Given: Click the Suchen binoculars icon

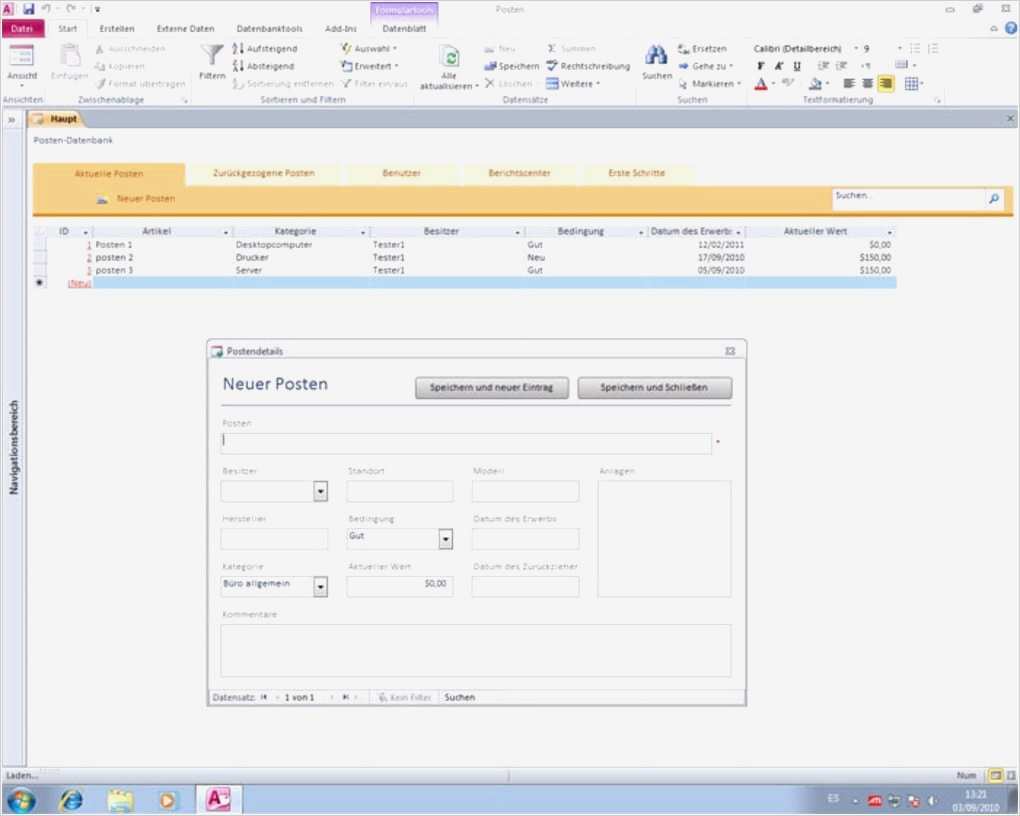Looking at the screenshot, I should [x=656, y=55].
